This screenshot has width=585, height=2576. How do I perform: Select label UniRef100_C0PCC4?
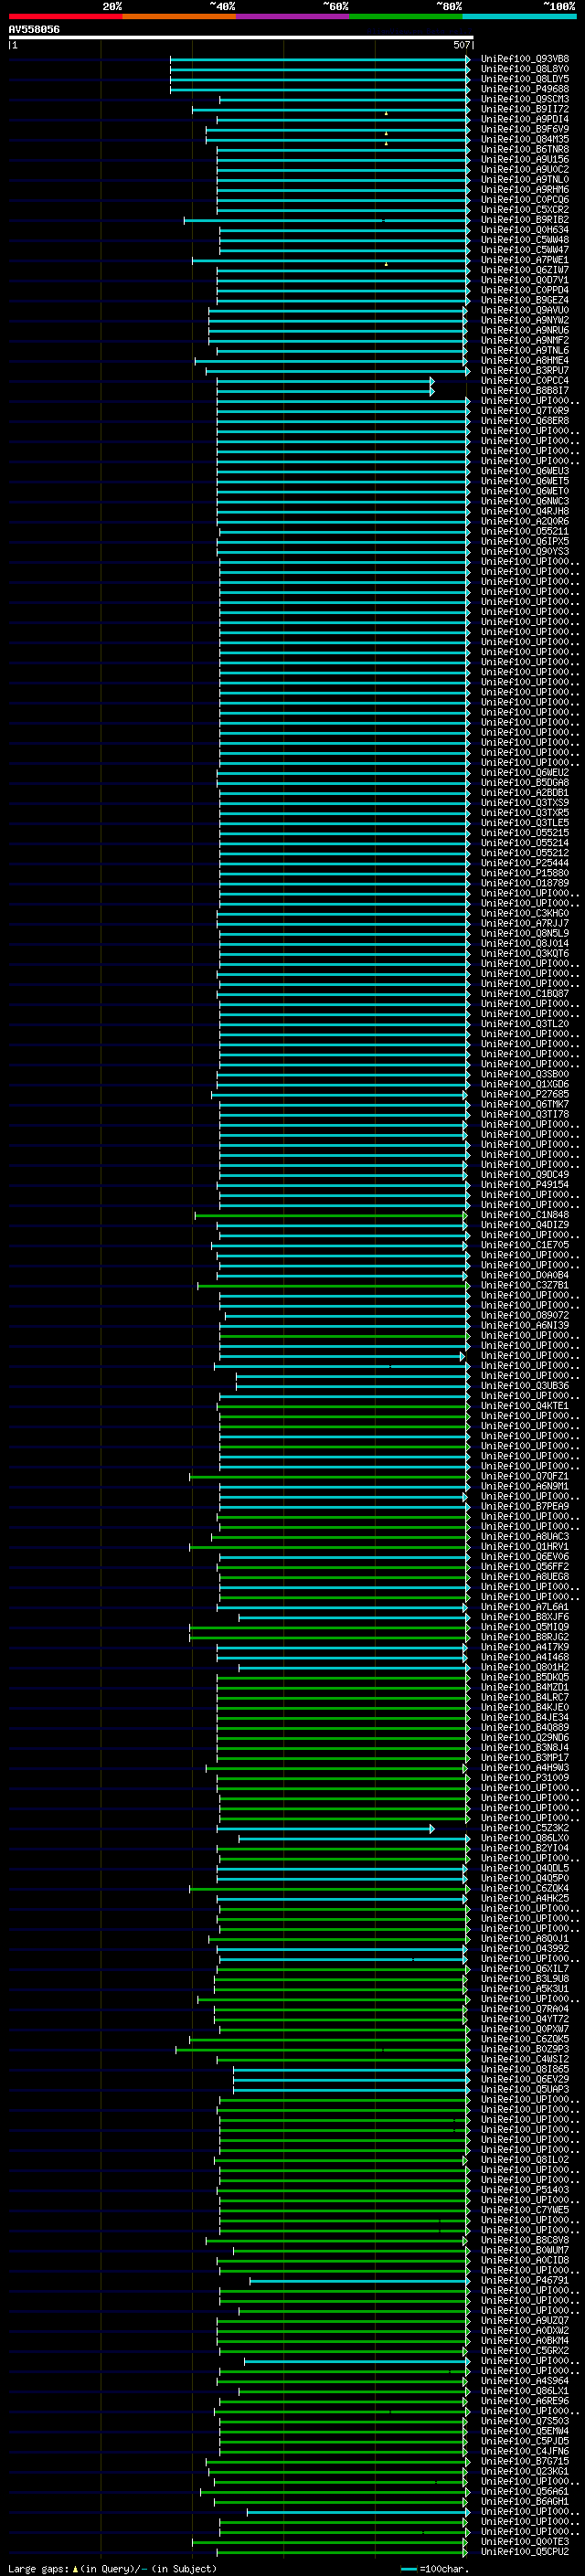(x=525, y=381)
